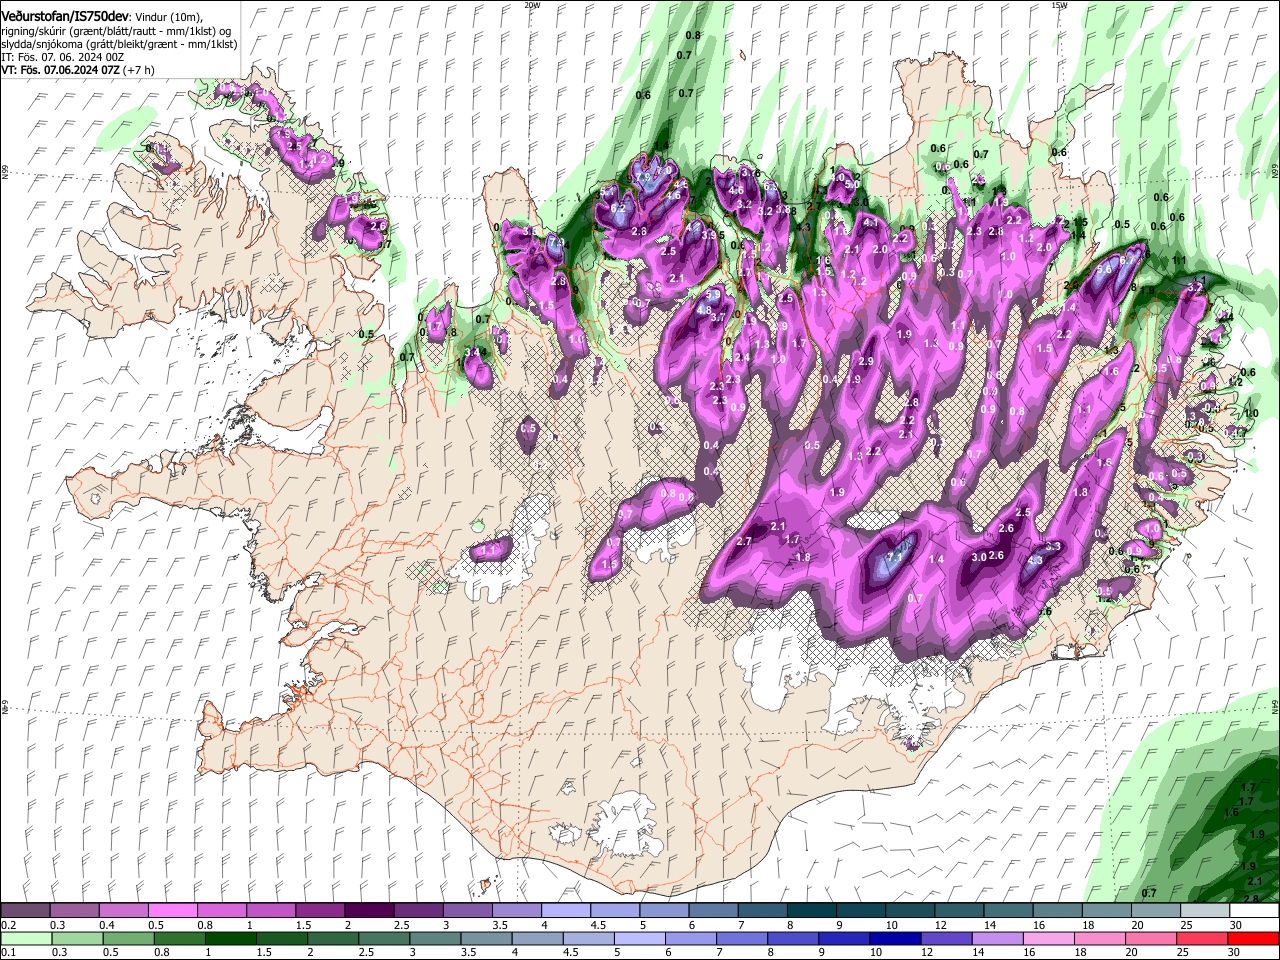The height and width of the screenshot is (960, 1280).
Task: Select the palest green 0.1 swatch, lower row
Action: click(x=25, y=938)
